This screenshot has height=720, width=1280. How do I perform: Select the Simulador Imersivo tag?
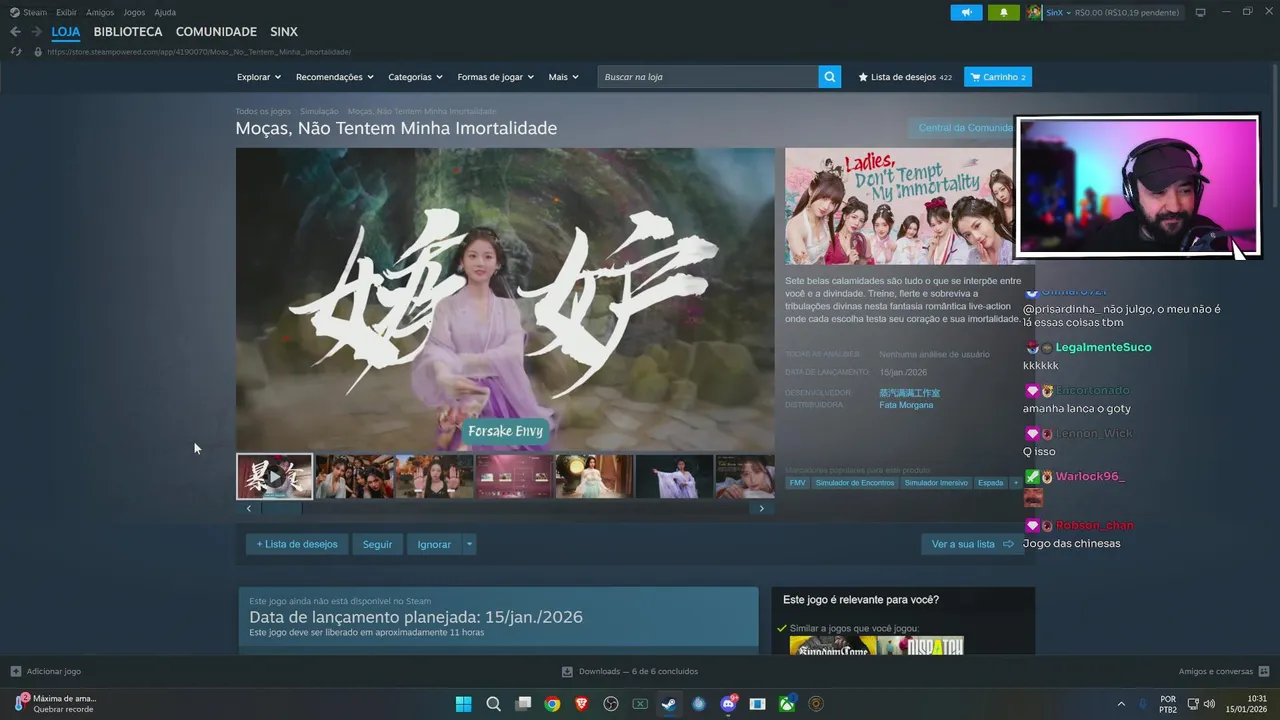pyautogui.click(x=936, y=483)
